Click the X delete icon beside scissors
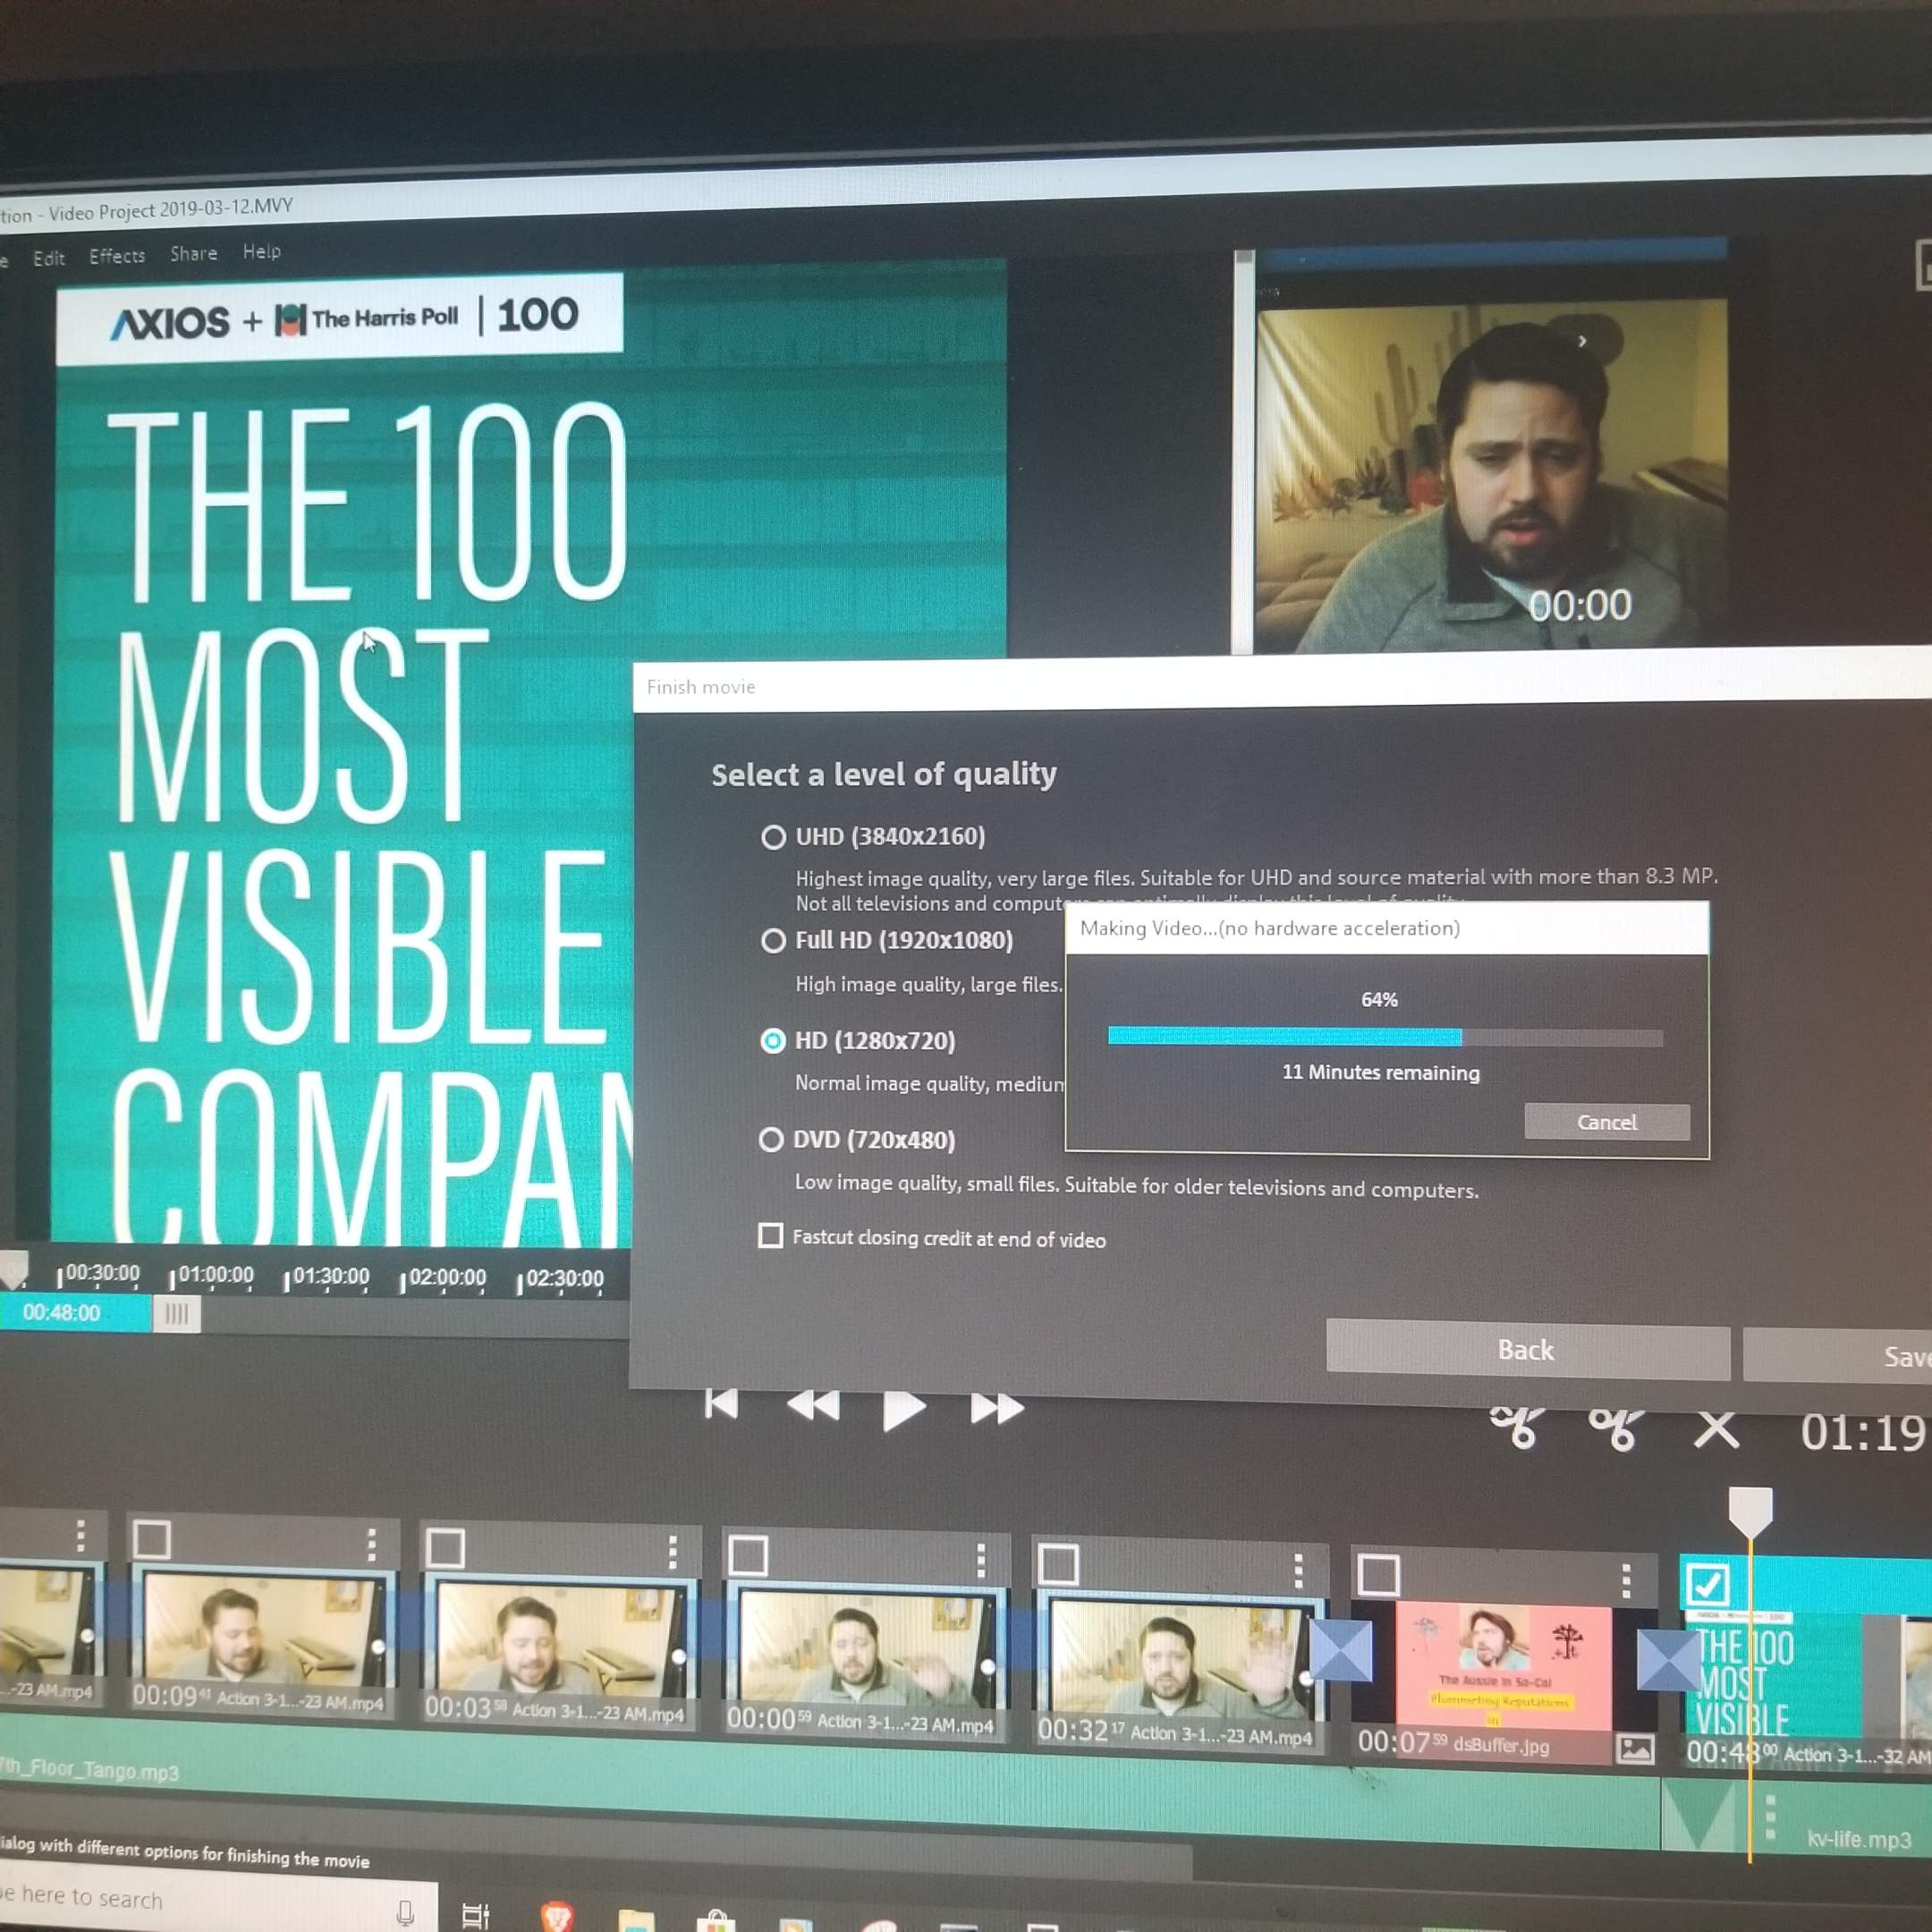 tap(1716, 1430)
